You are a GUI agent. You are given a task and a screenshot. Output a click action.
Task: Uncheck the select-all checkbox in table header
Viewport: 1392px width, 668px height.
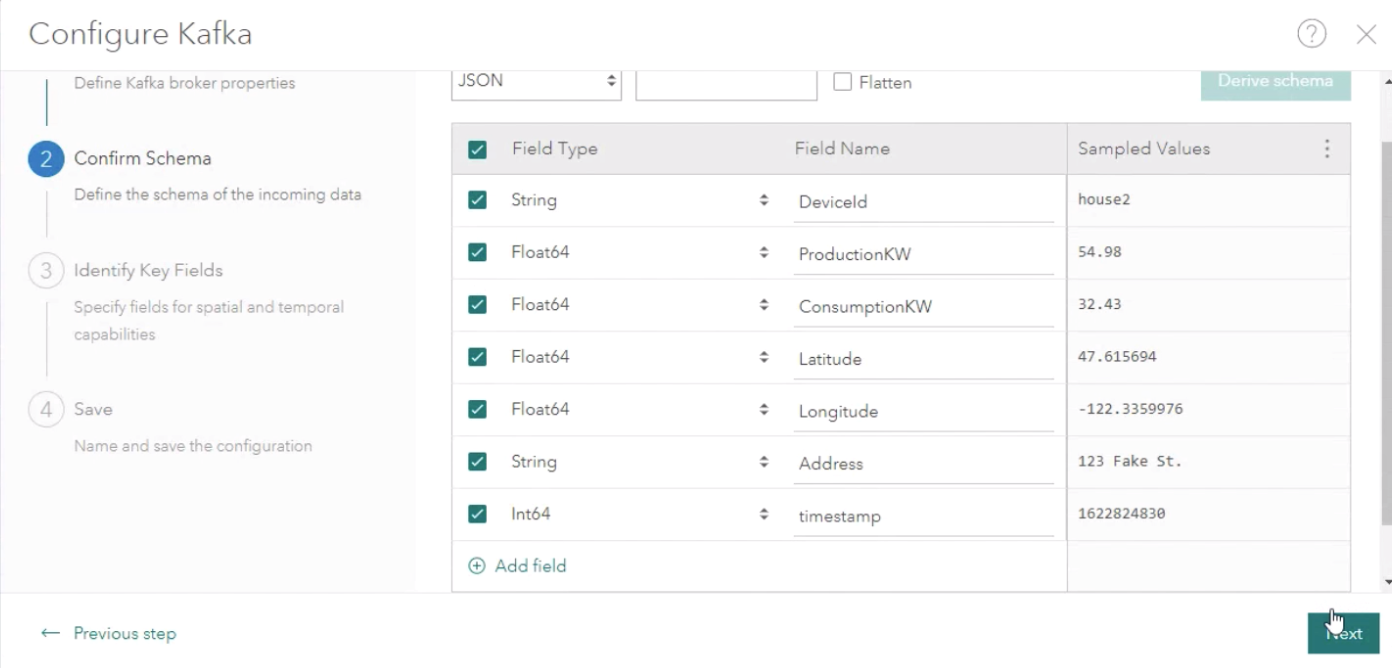point(477,148)
